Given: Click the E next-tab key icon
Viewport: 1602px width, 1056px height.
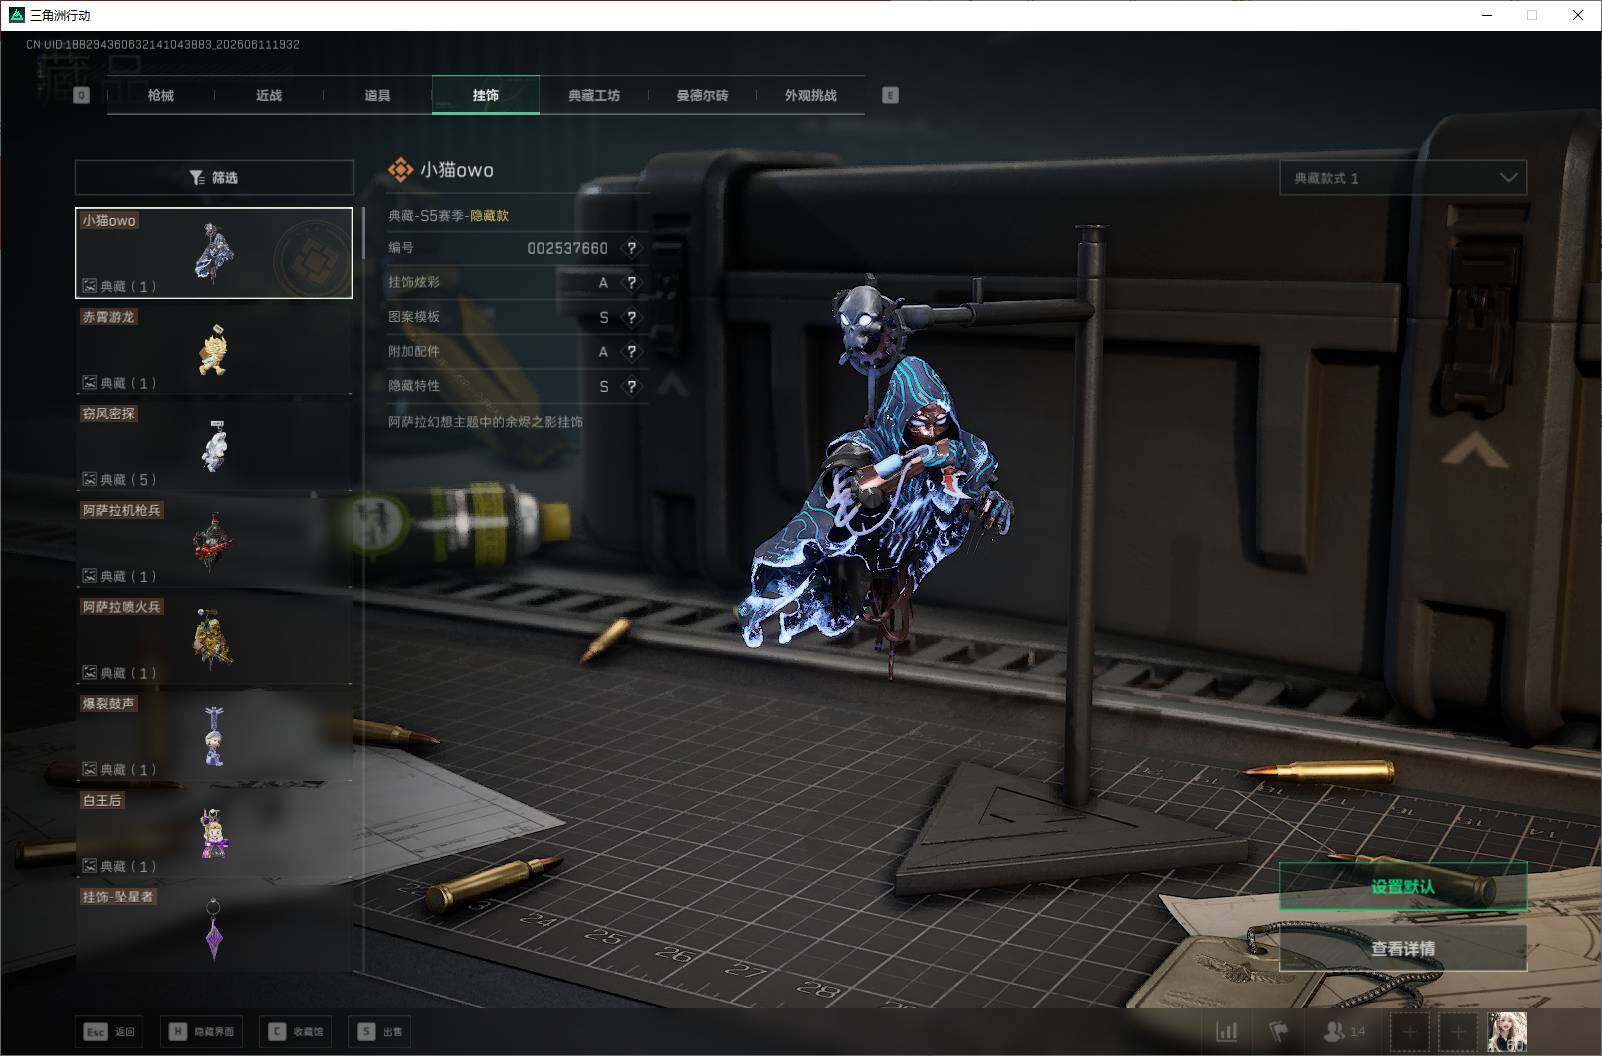Looking at the screenshot, I should [890, 95].
